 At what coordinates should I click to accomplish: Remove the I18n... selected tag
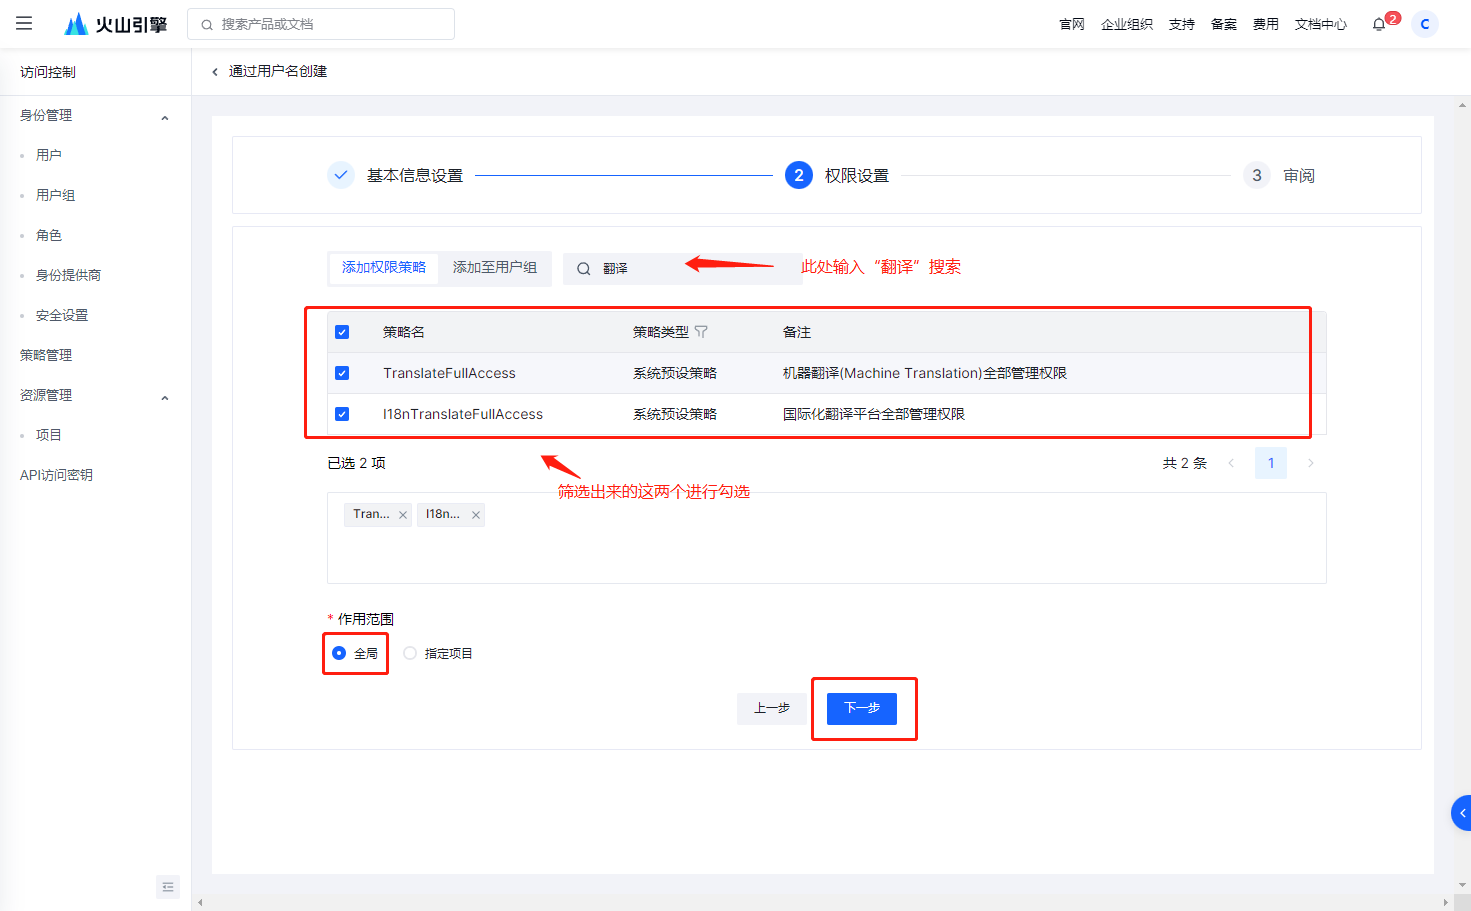click(x=476, y=515)
